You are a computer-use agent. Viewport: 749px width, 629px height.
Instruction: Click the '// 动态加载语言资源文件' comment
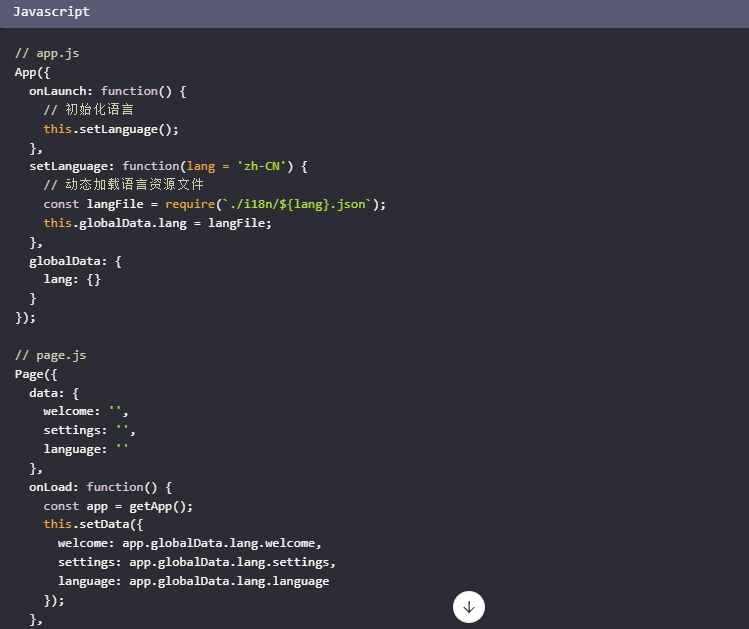pyautogui.click(x=124, y=184)
